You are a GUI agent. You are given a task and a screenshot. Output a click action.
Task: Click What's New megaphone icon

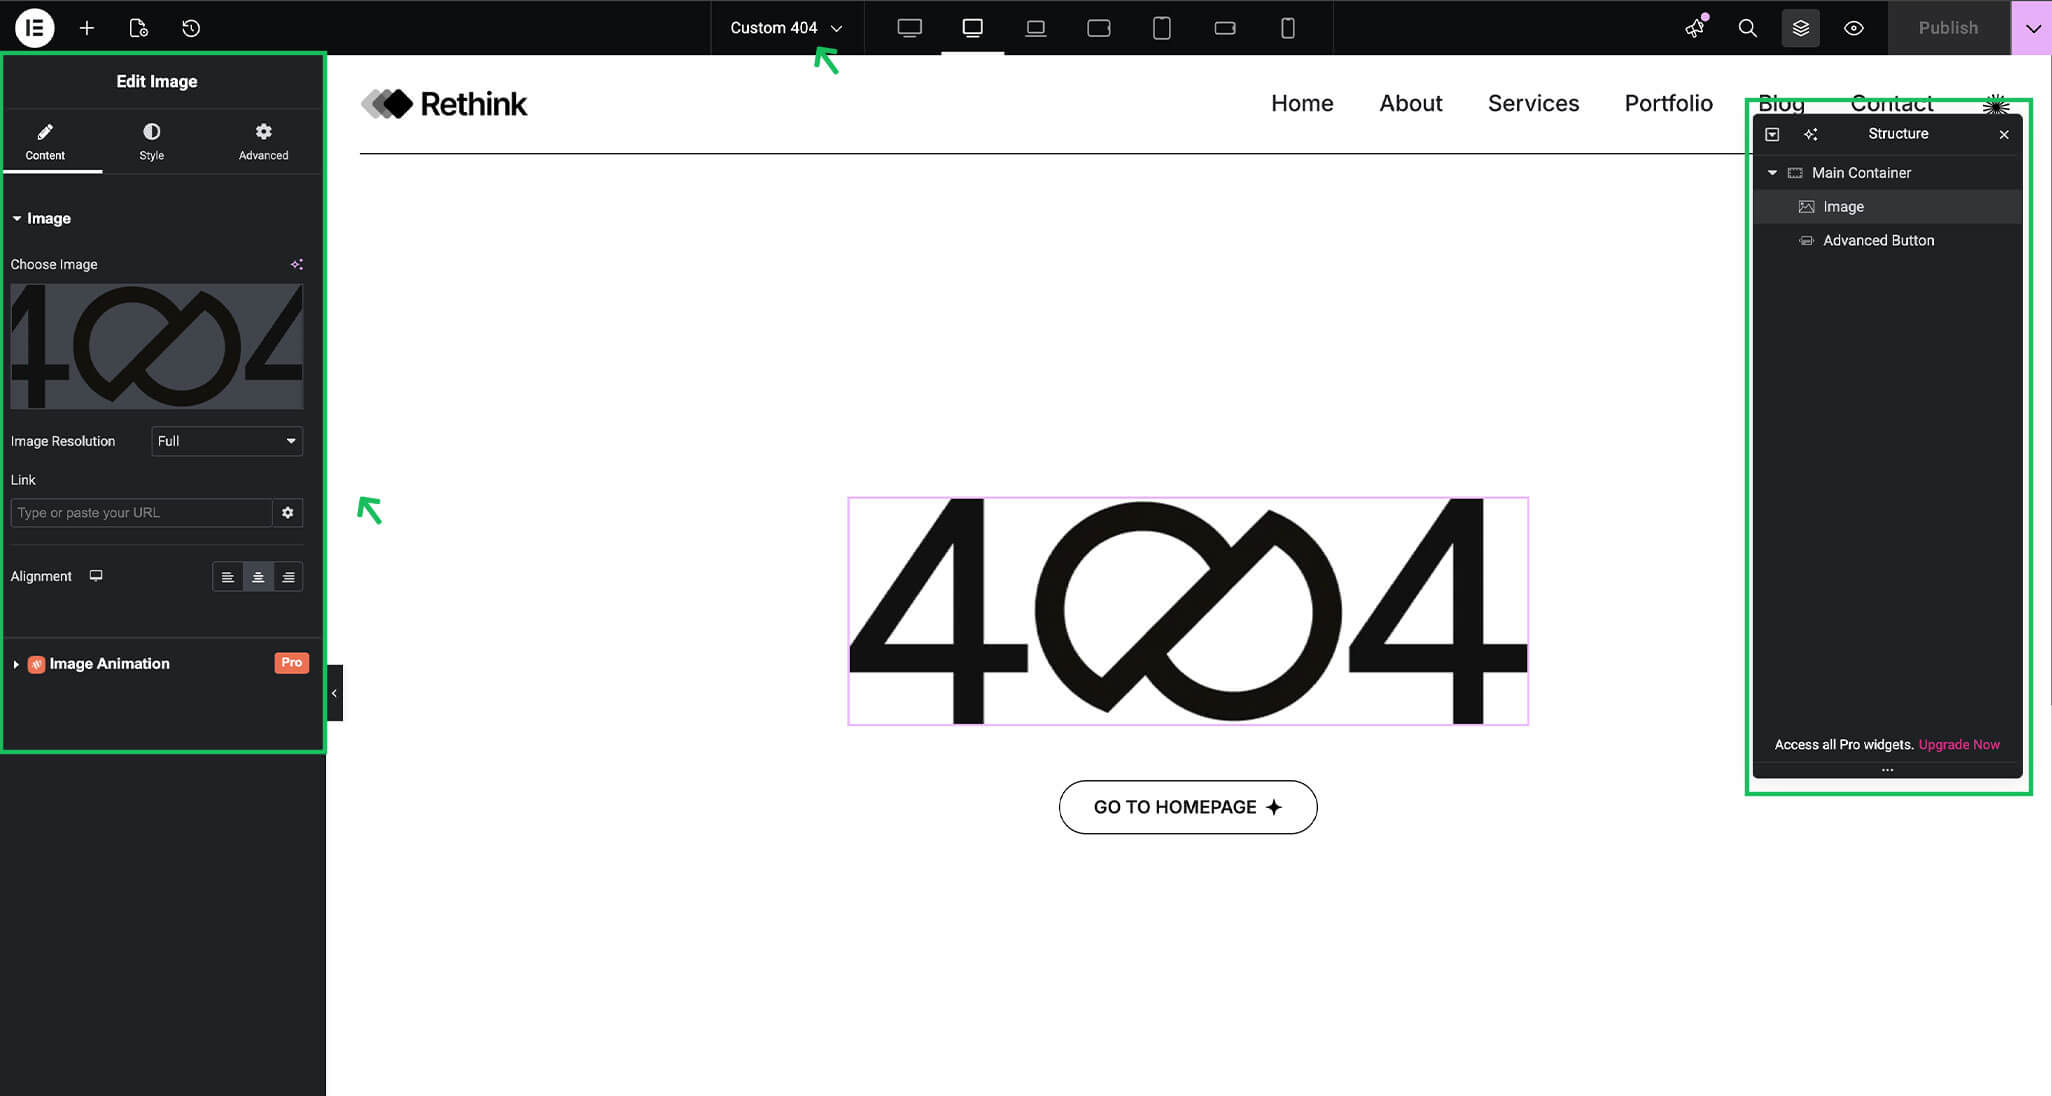tap(1695, 28)
